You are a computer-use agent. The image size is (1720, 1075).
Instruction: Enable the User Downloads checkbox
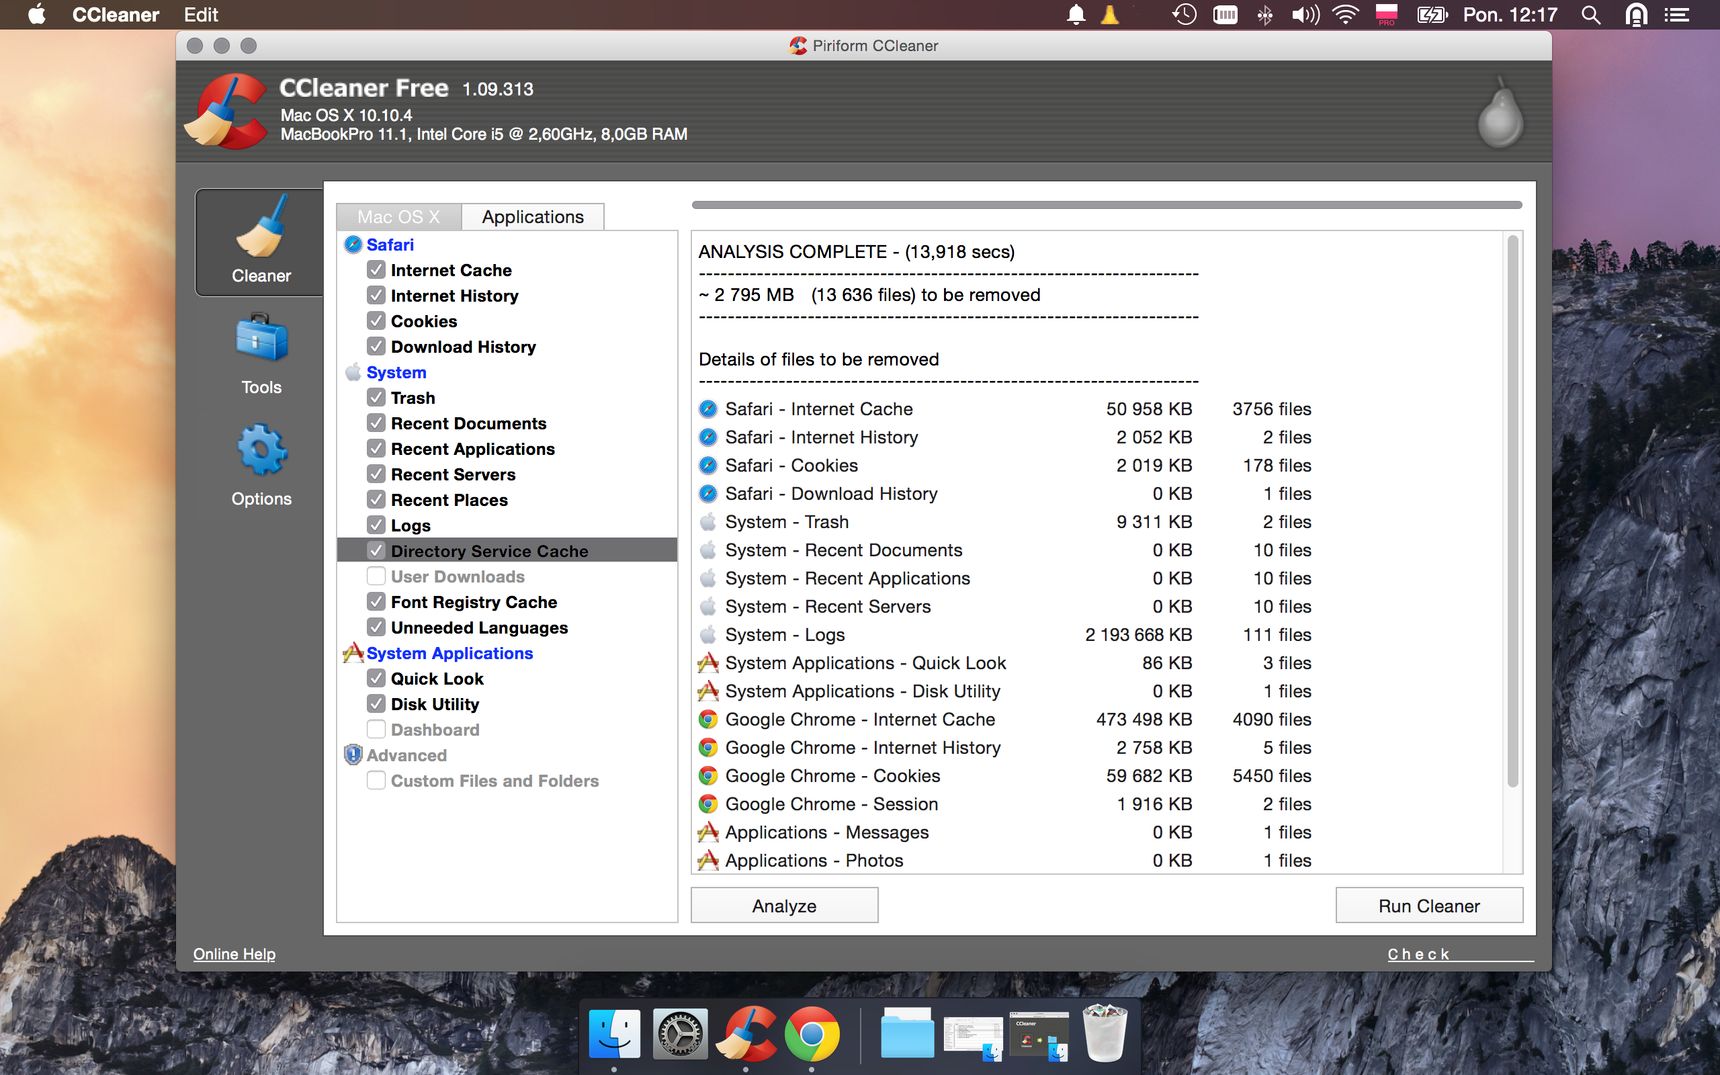tap(376, 577)
